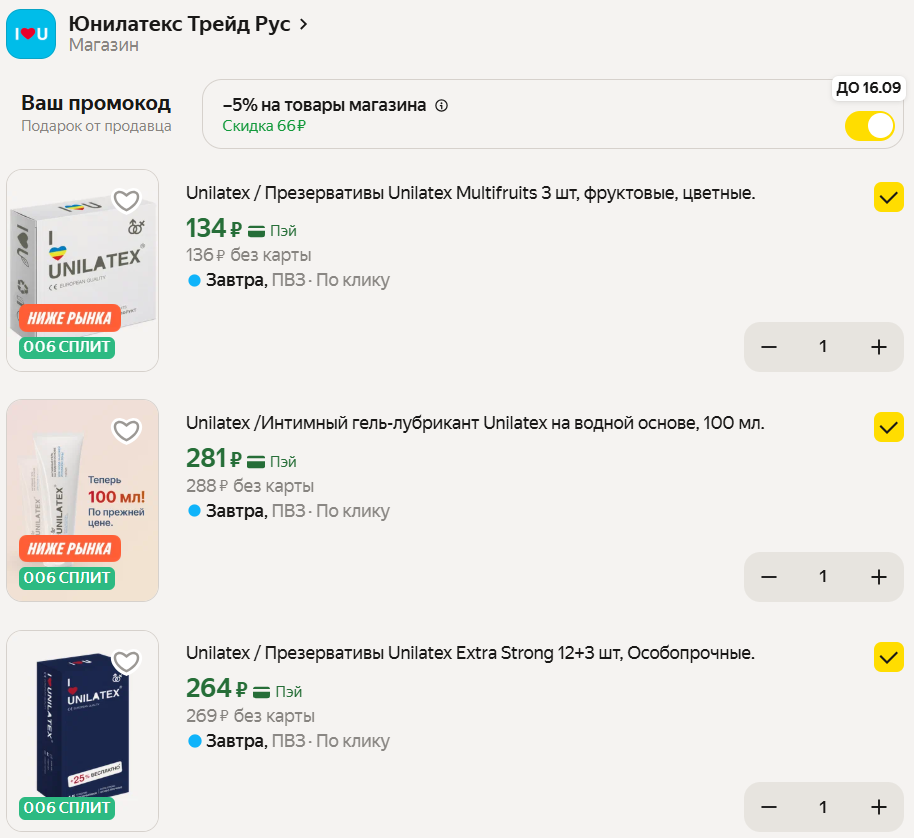Favorite the Extra Strong condoms with heart

(x=126, y=662)
